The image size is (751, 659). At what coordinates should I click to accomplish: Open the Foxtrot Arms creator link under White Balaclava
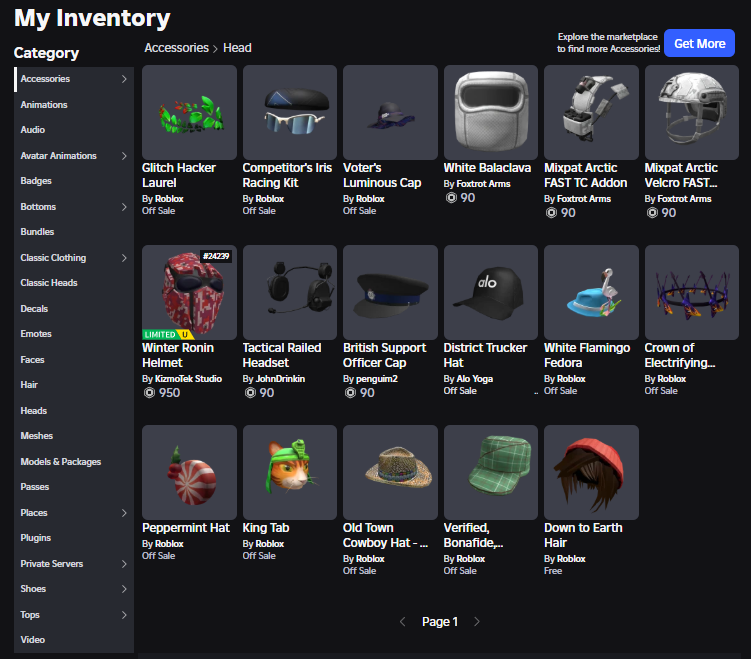point(483,184)
